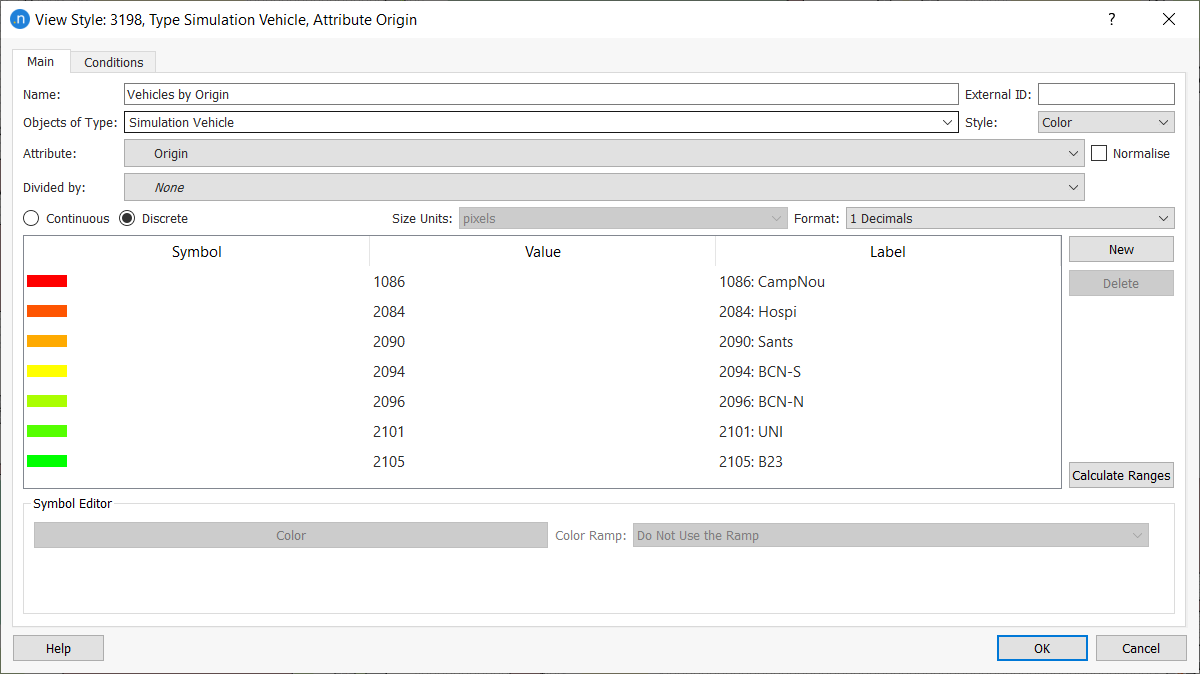Click the New button
The width and height of the screenshot is (1200, 674).
(1121, 250)
